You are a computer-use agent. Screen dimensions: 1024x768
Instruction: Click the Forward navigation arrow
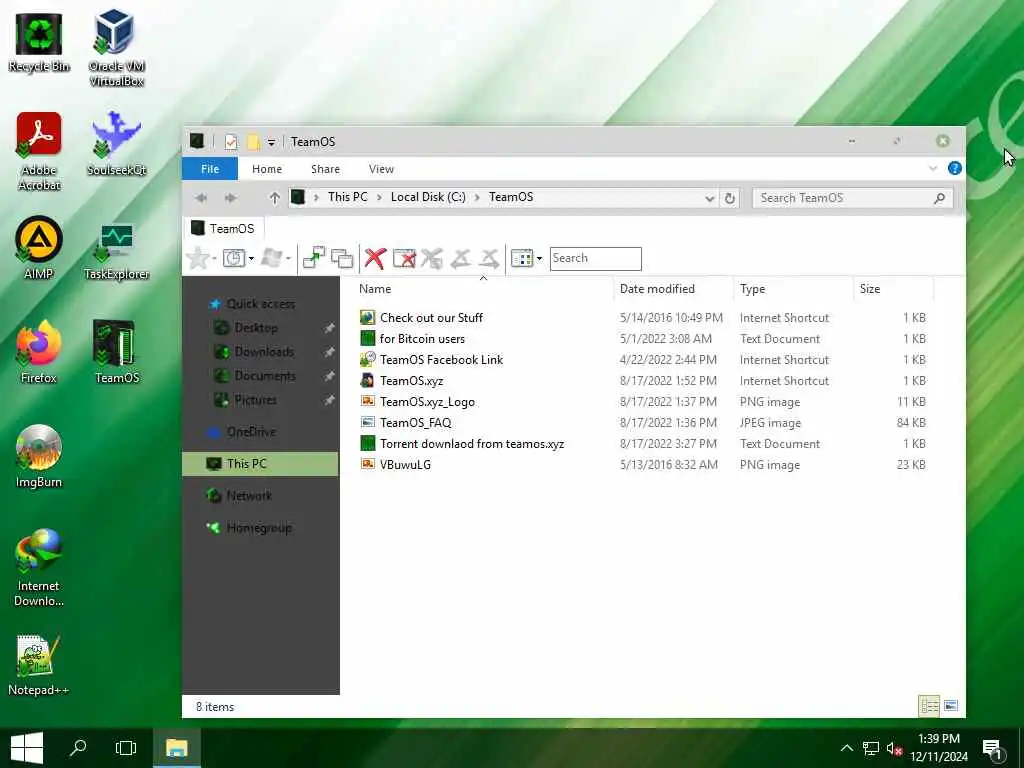point(231,198)
